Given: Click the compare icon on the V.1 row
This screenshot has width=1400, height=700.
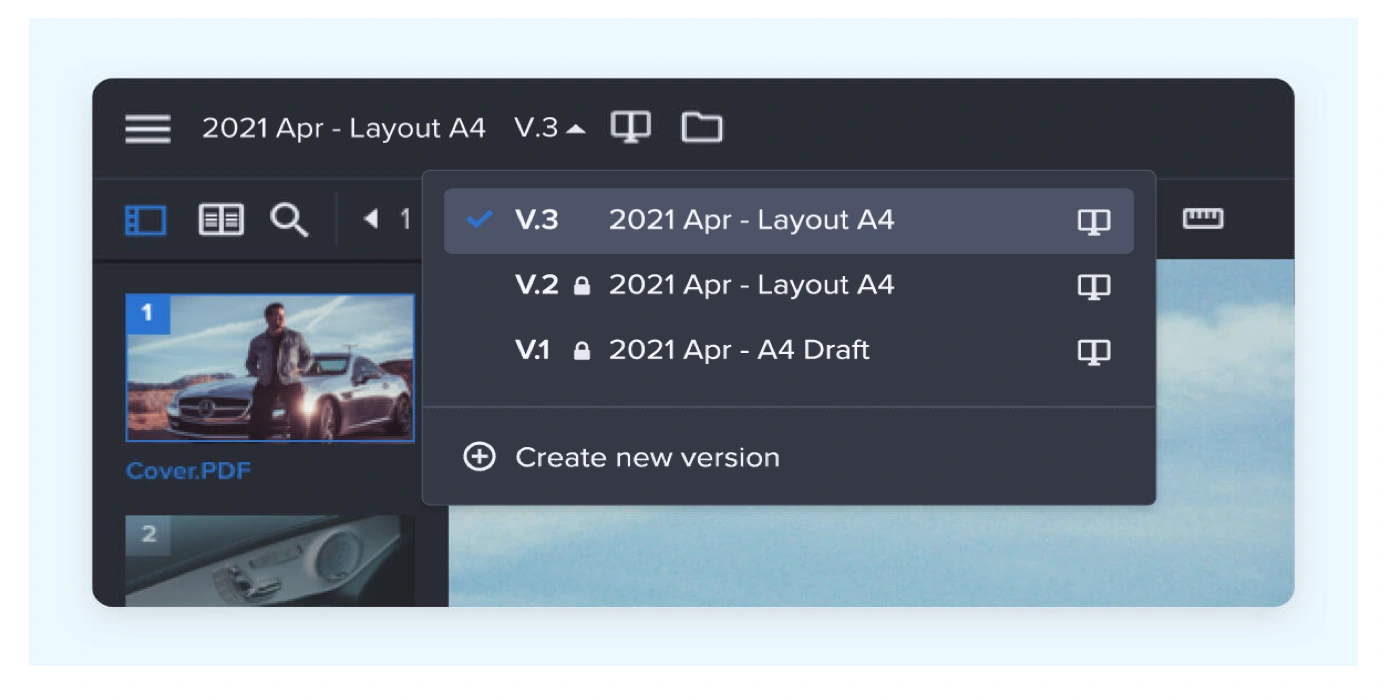Looking at the screenshot, I should tap(1094, 352).
